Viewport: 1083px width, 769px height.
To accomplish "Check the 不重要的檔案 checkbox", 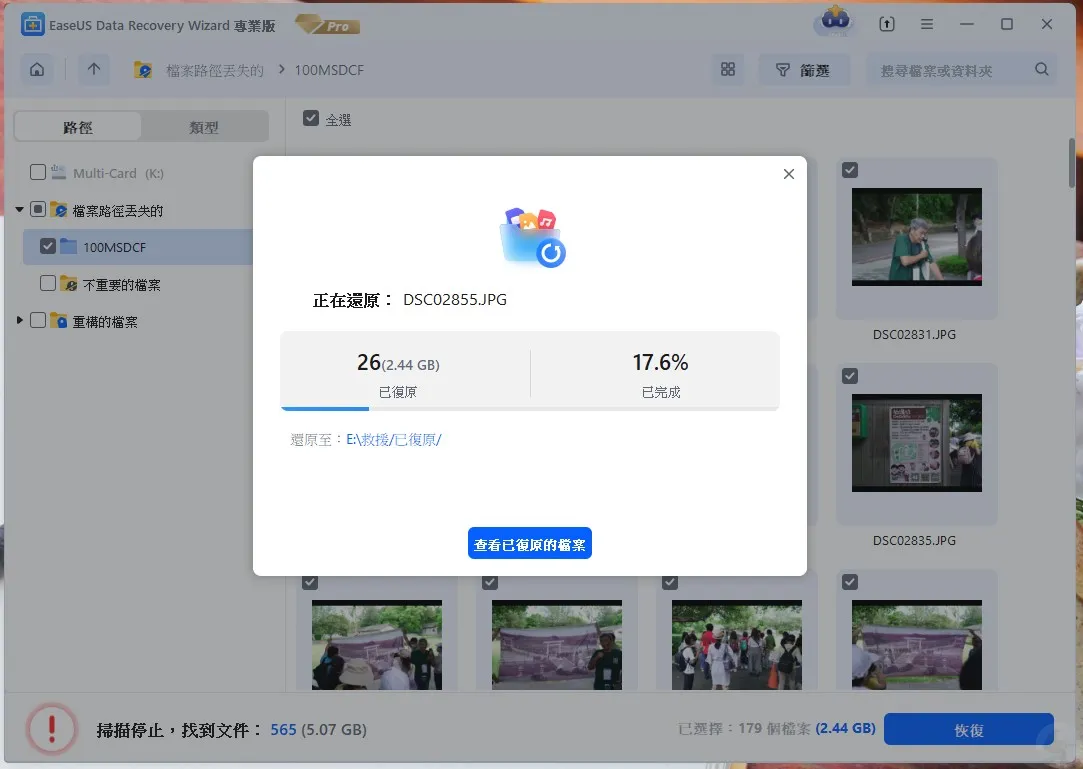I will click(x=48, y=283).
